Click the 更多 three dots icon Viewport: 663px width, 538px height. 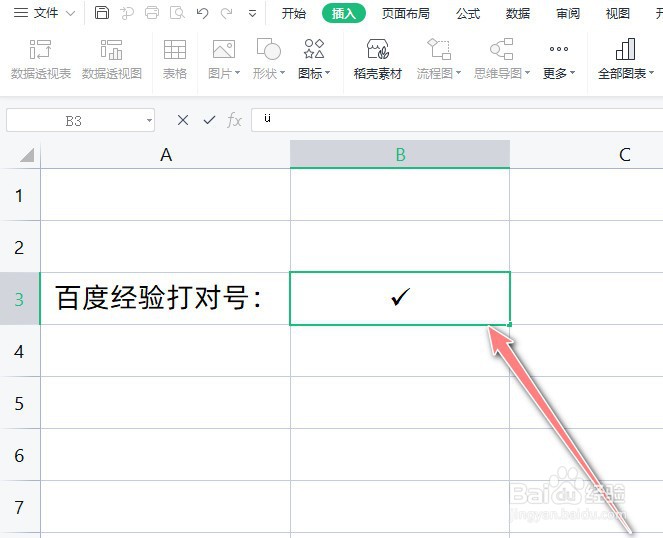[559, 49]
